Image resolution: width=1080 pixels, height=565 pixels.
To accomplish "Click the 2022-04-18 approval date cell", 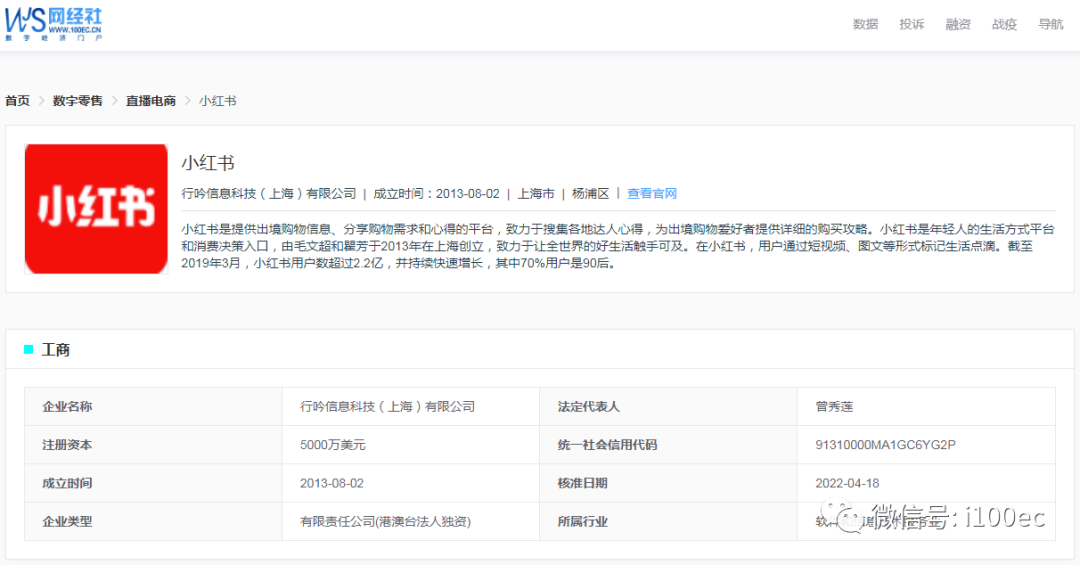I will (x=847, y=483).
